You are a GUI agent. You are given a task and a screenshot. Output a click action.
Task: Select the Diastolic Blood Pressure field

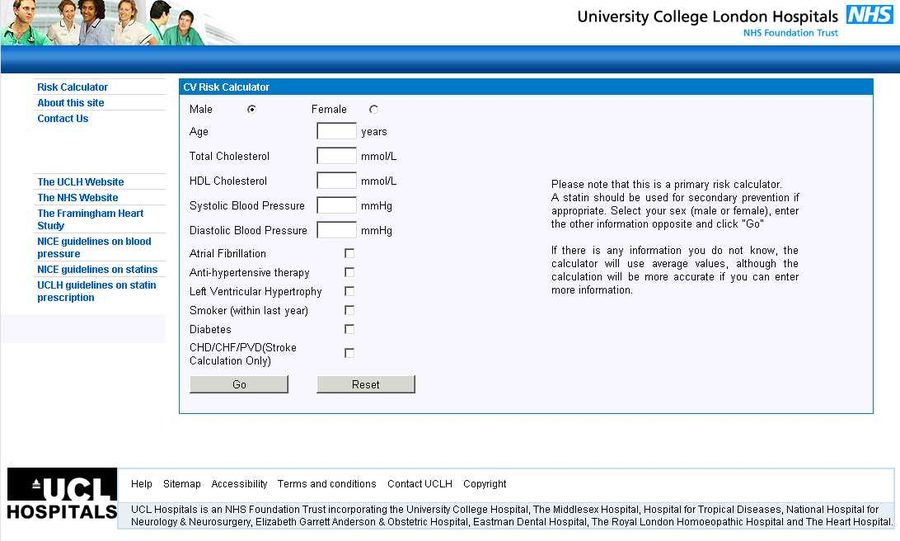tap(336, 229)
